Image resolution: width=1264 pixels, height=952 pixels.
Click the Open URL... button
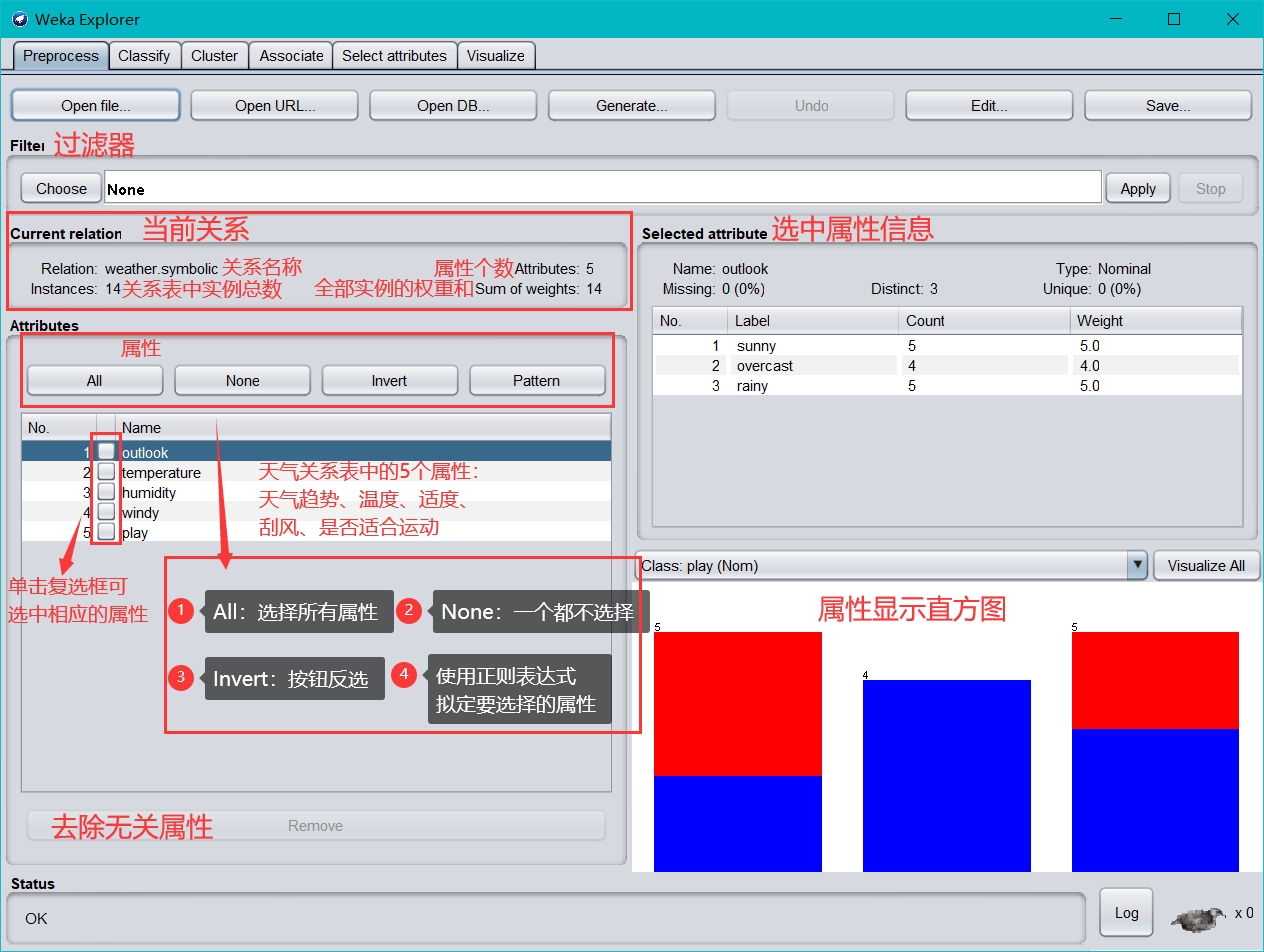click(275, 105)
